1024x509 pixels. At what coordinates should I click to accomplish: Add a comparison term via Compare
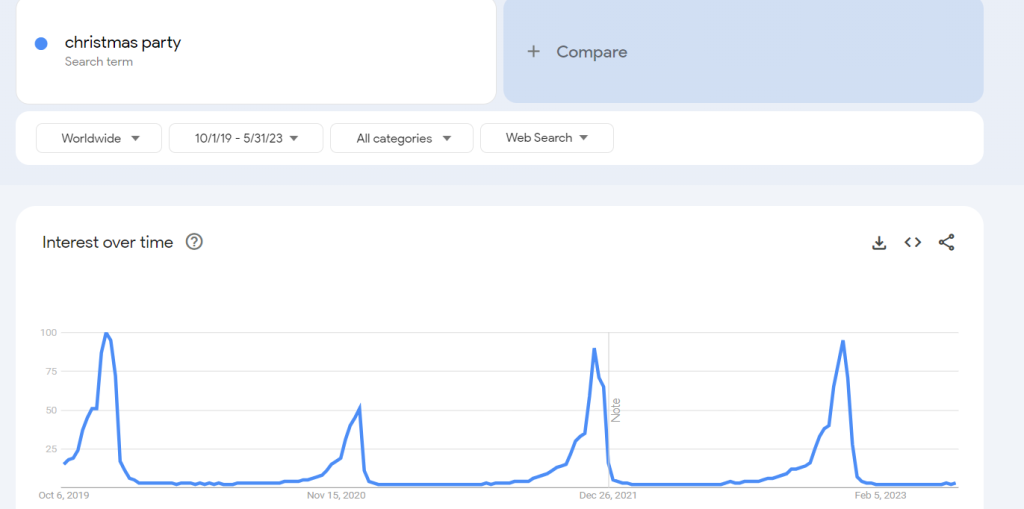(743, 52)
